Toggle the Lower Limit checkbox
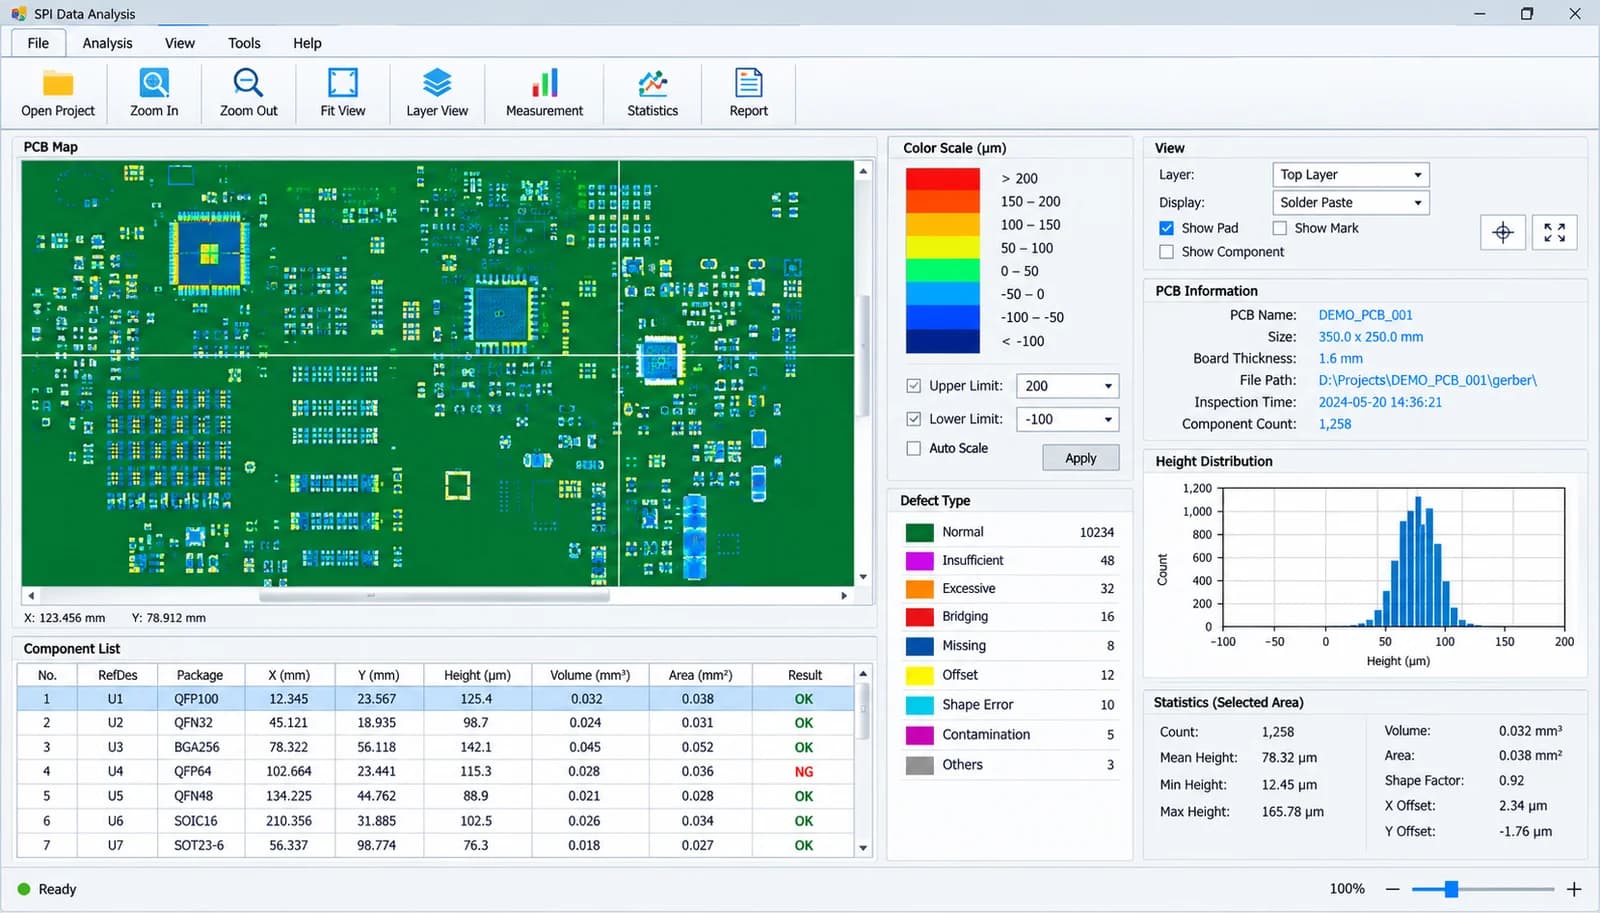 913,419
